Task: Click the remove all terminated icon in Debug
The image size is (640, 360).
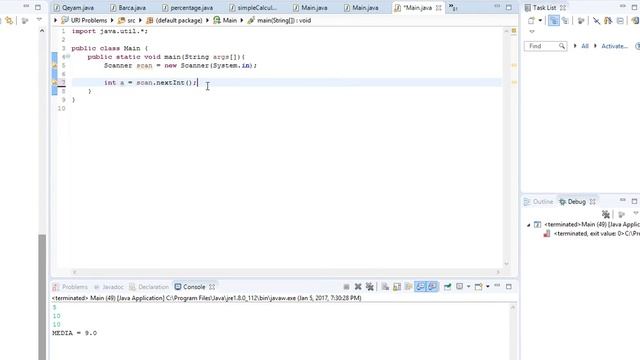Action: click(606, 214)
